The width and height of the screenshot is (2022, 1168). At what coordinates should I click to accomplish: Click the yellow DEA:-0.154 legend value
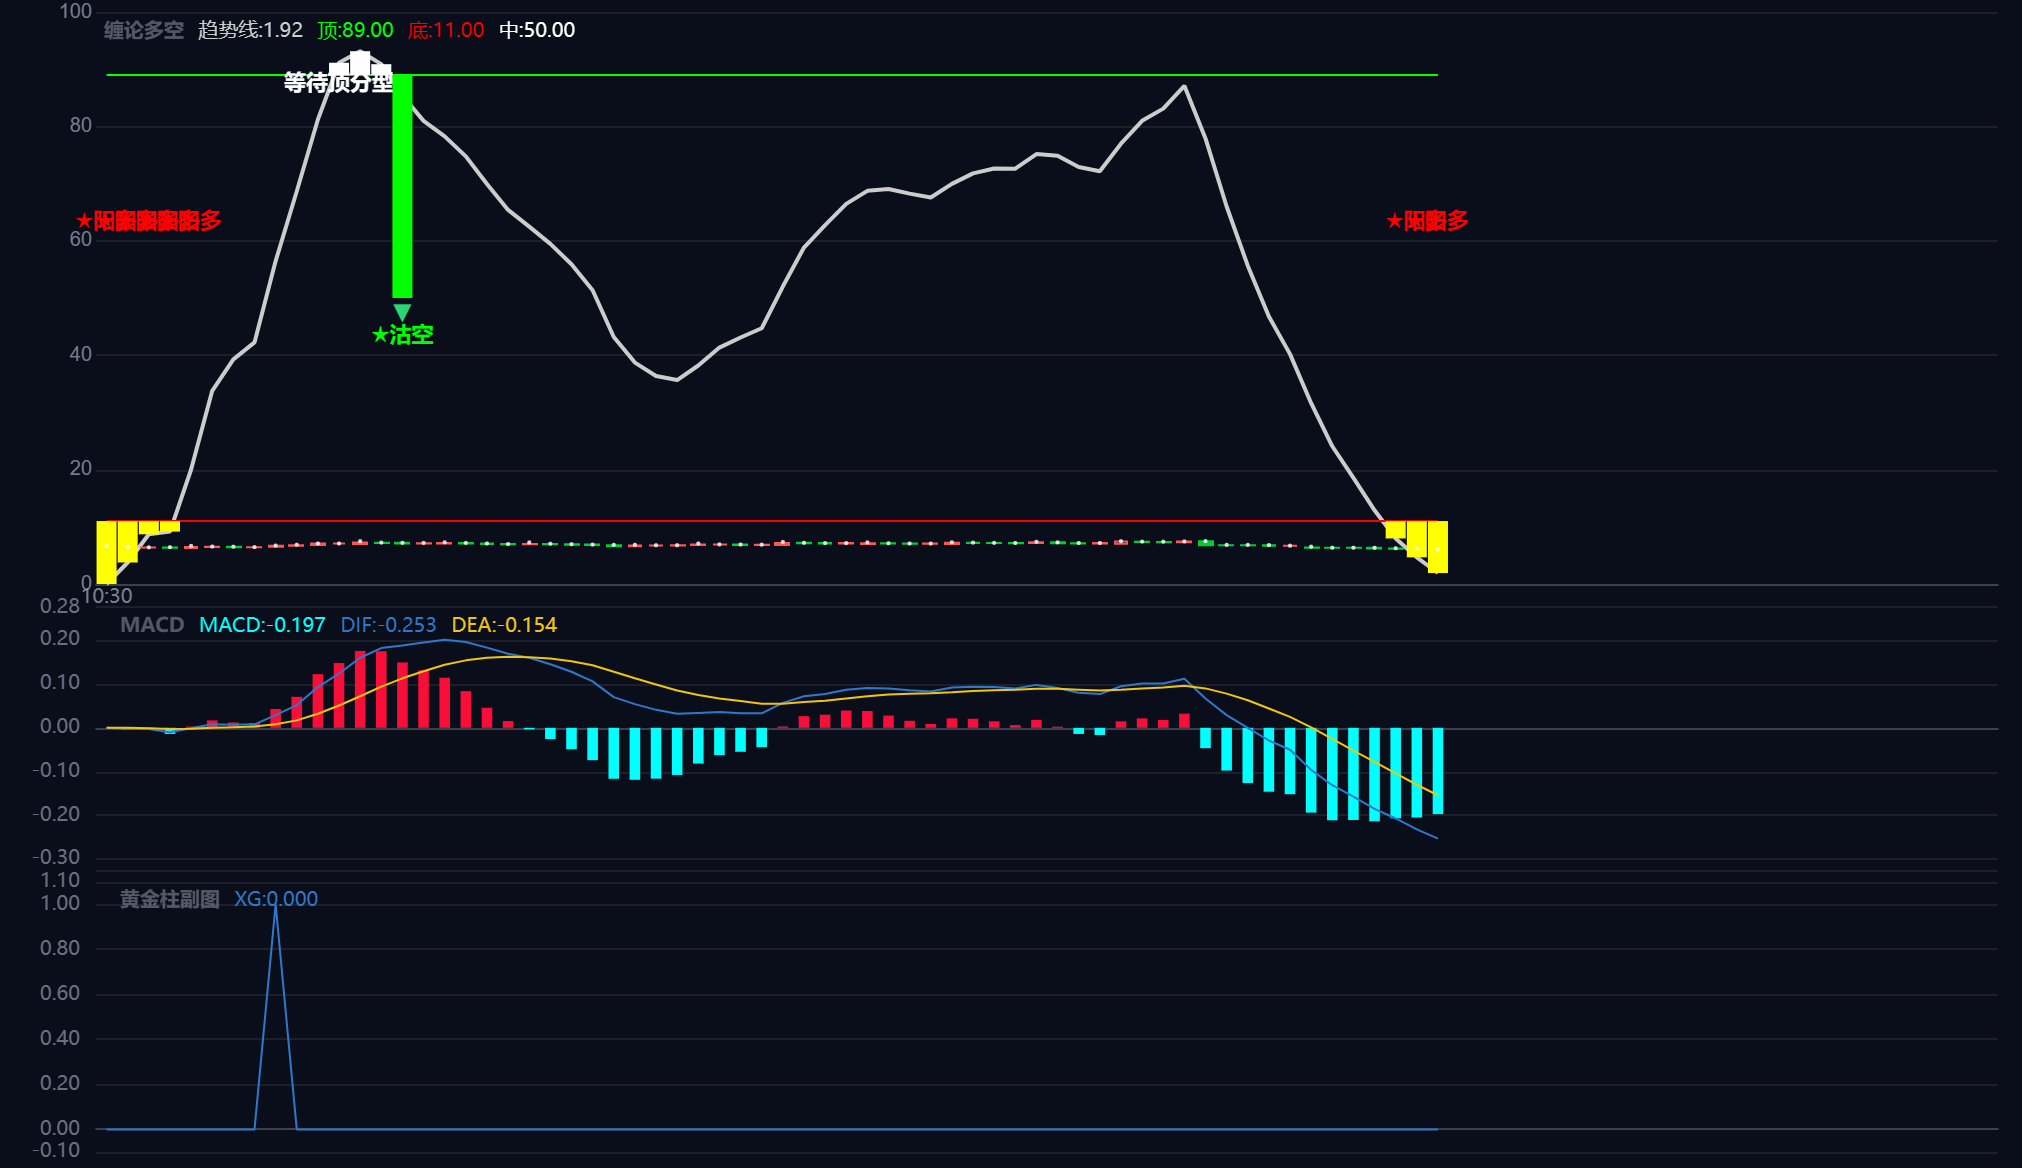504,625
